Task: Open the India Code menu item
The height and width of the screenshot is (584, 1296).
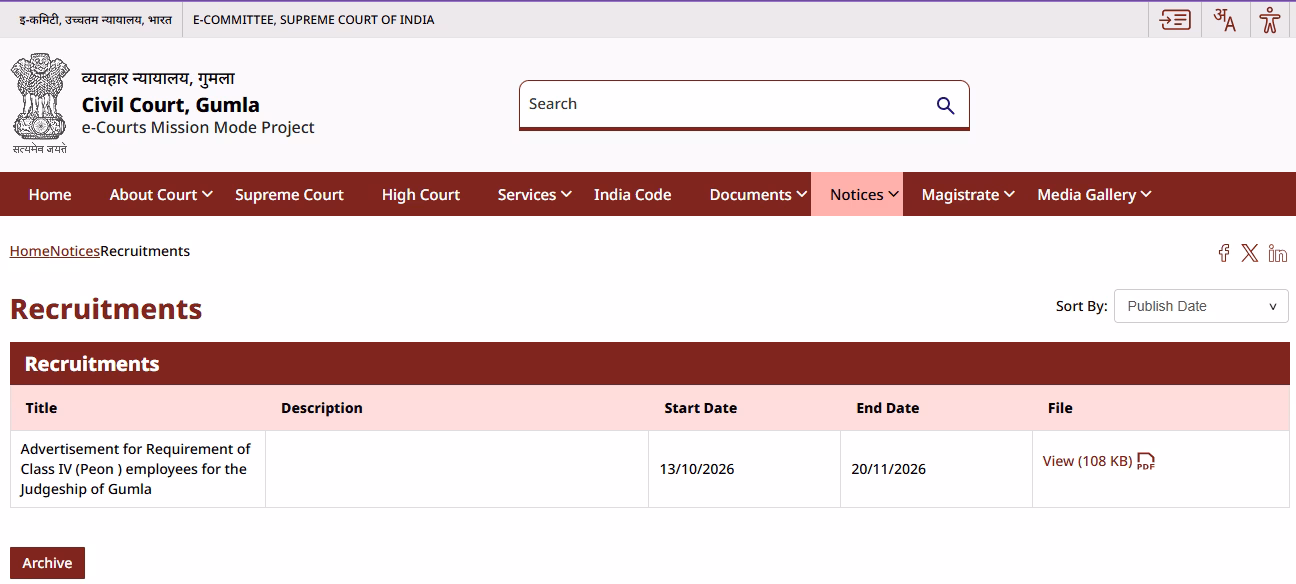Action: [632, 194]
